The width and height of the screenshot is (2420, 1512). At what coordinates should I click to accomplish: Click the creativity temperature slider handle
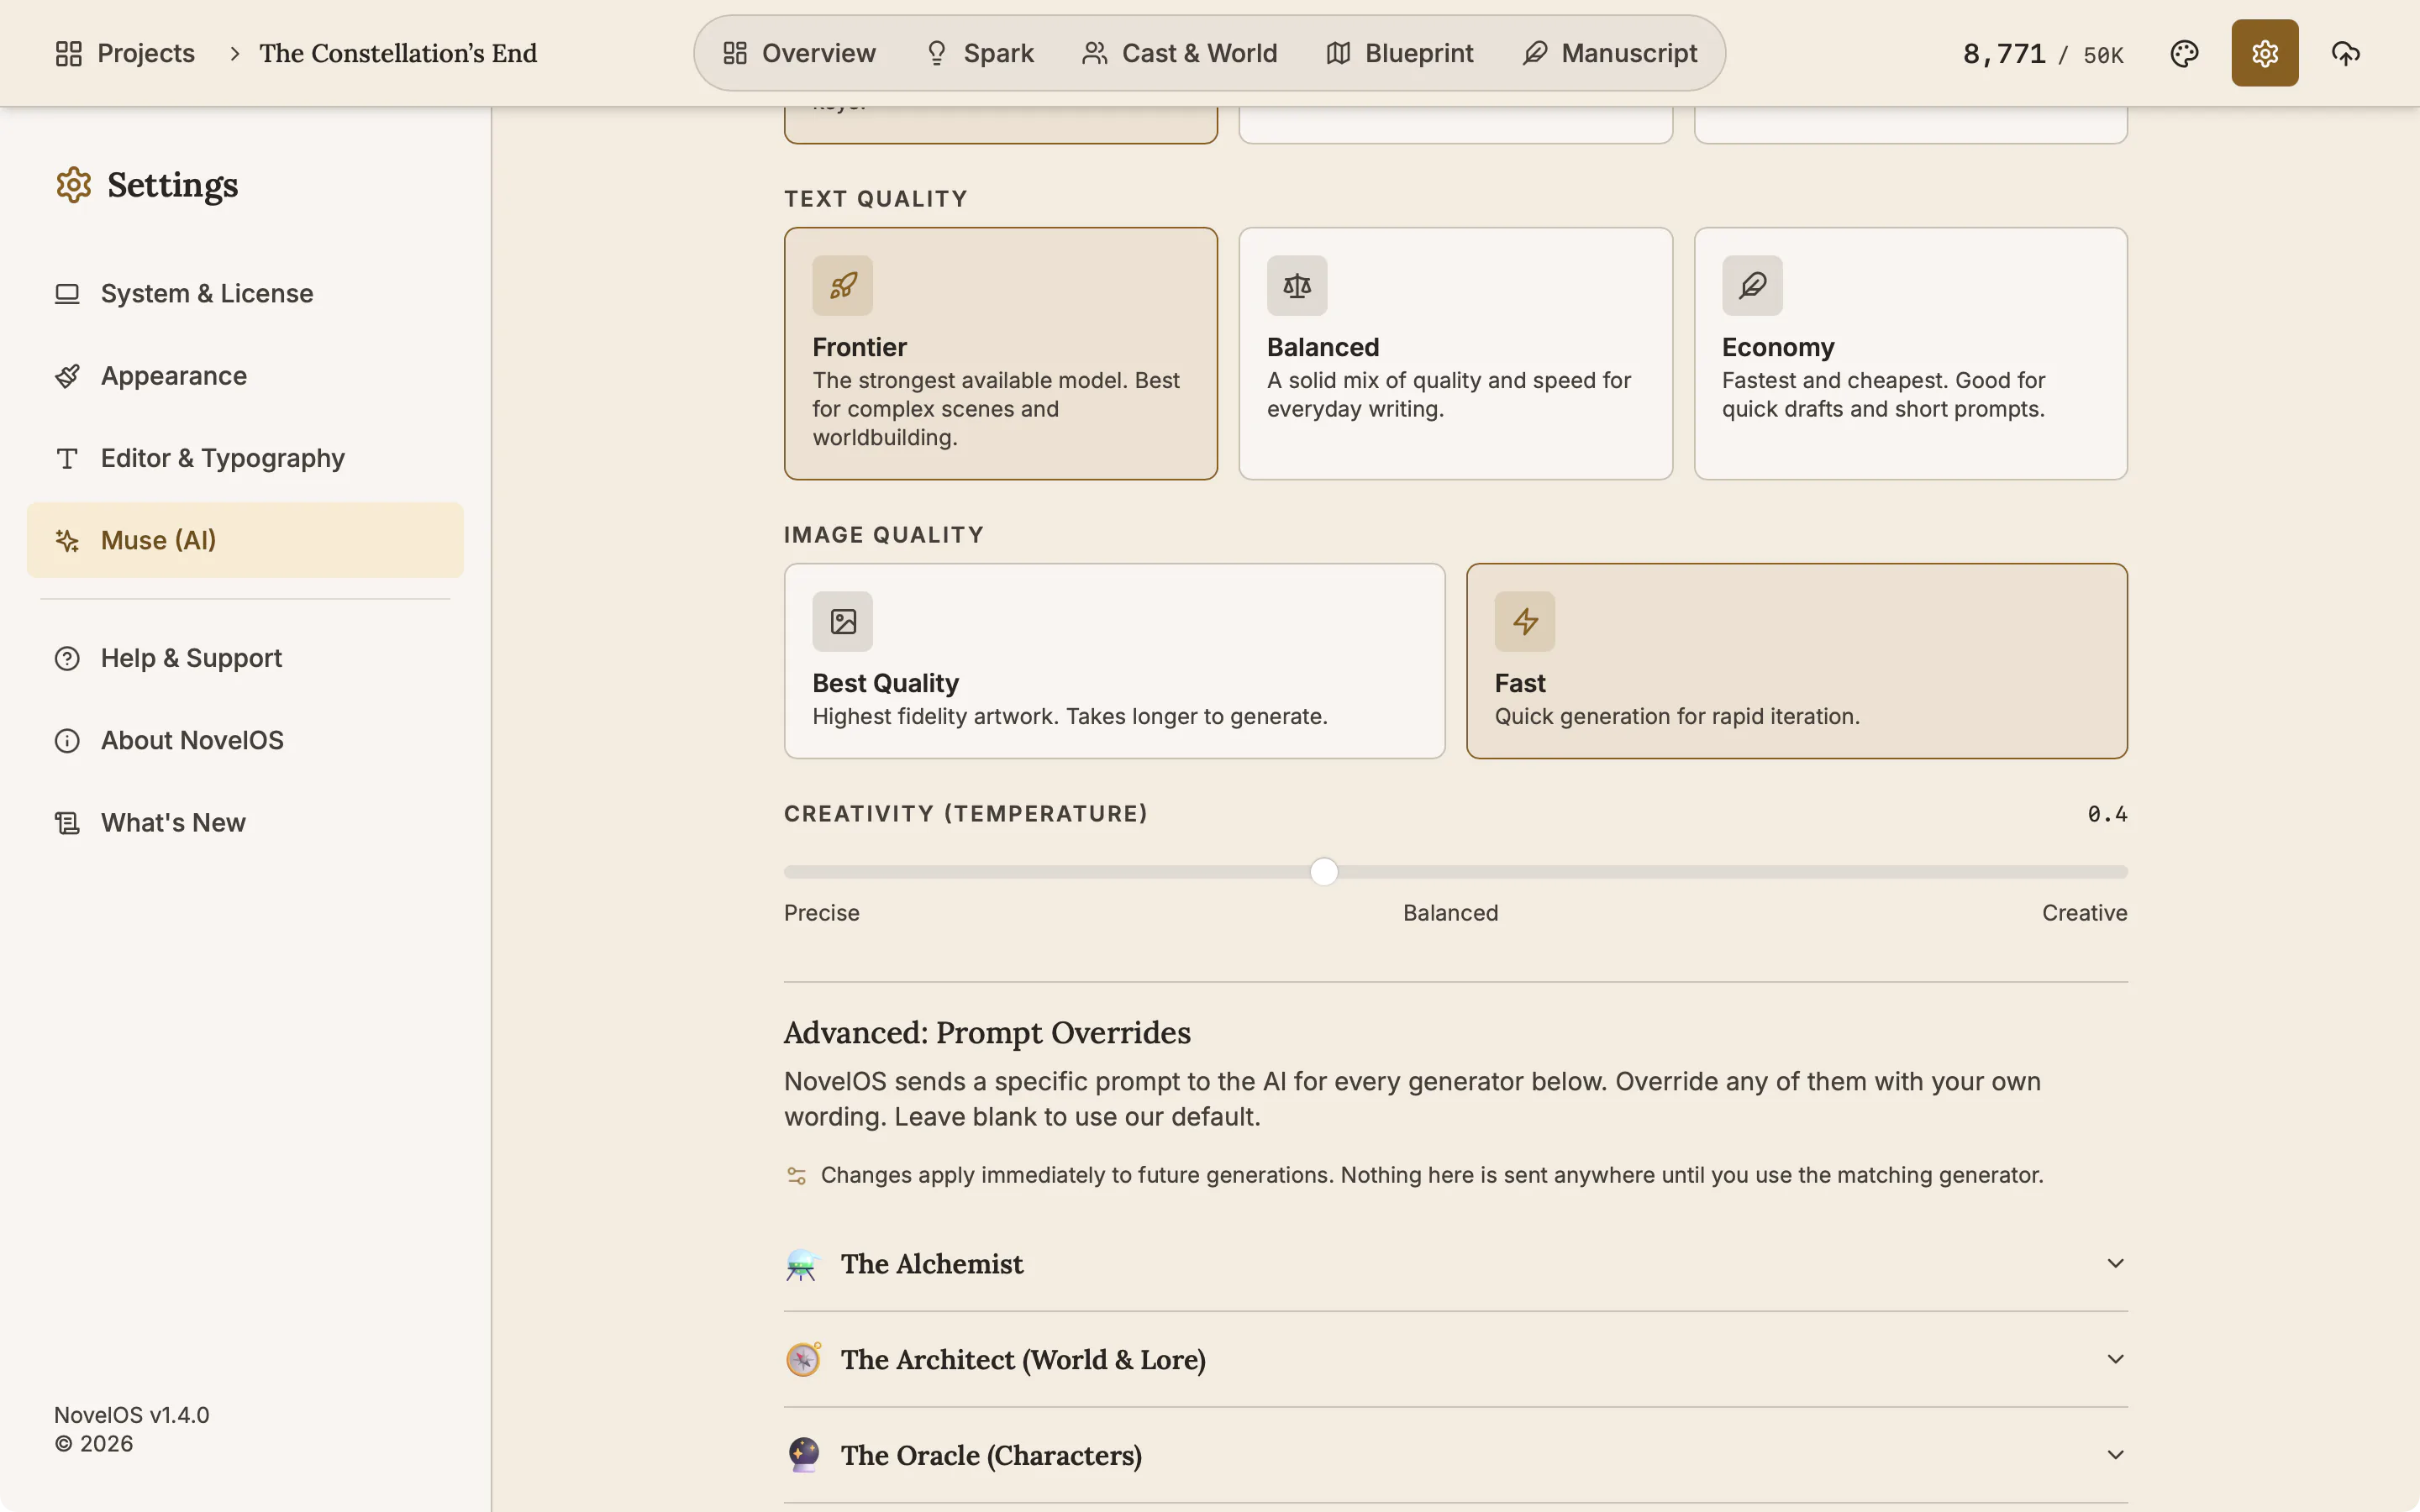coord(1323,872)
